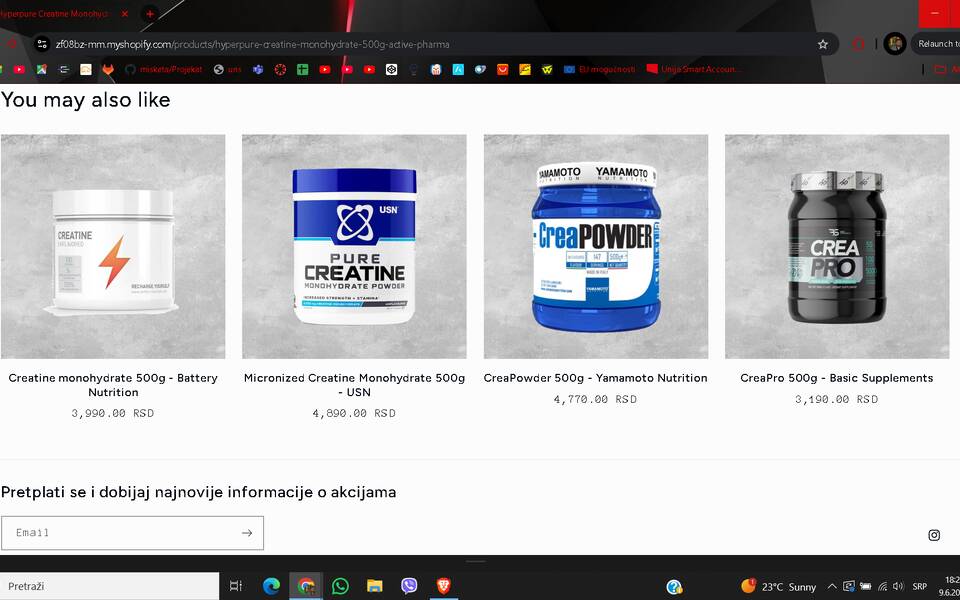Viewport: 960px width, 600px height.
Task: Click the 4,890.00 RSD price
Action: pos(354,413)
